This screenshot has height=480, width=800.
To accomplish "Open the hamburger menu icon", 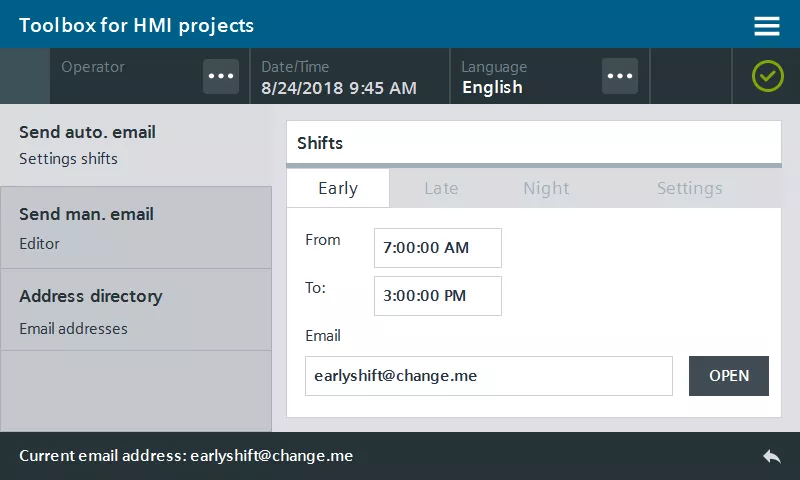I will (x=767, y=26).
